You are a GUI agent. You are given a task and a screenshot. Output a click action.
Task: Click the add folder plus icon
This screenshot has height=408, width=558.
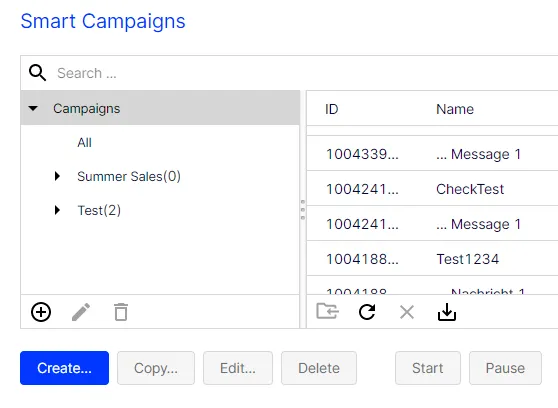(x=41, y=312)
